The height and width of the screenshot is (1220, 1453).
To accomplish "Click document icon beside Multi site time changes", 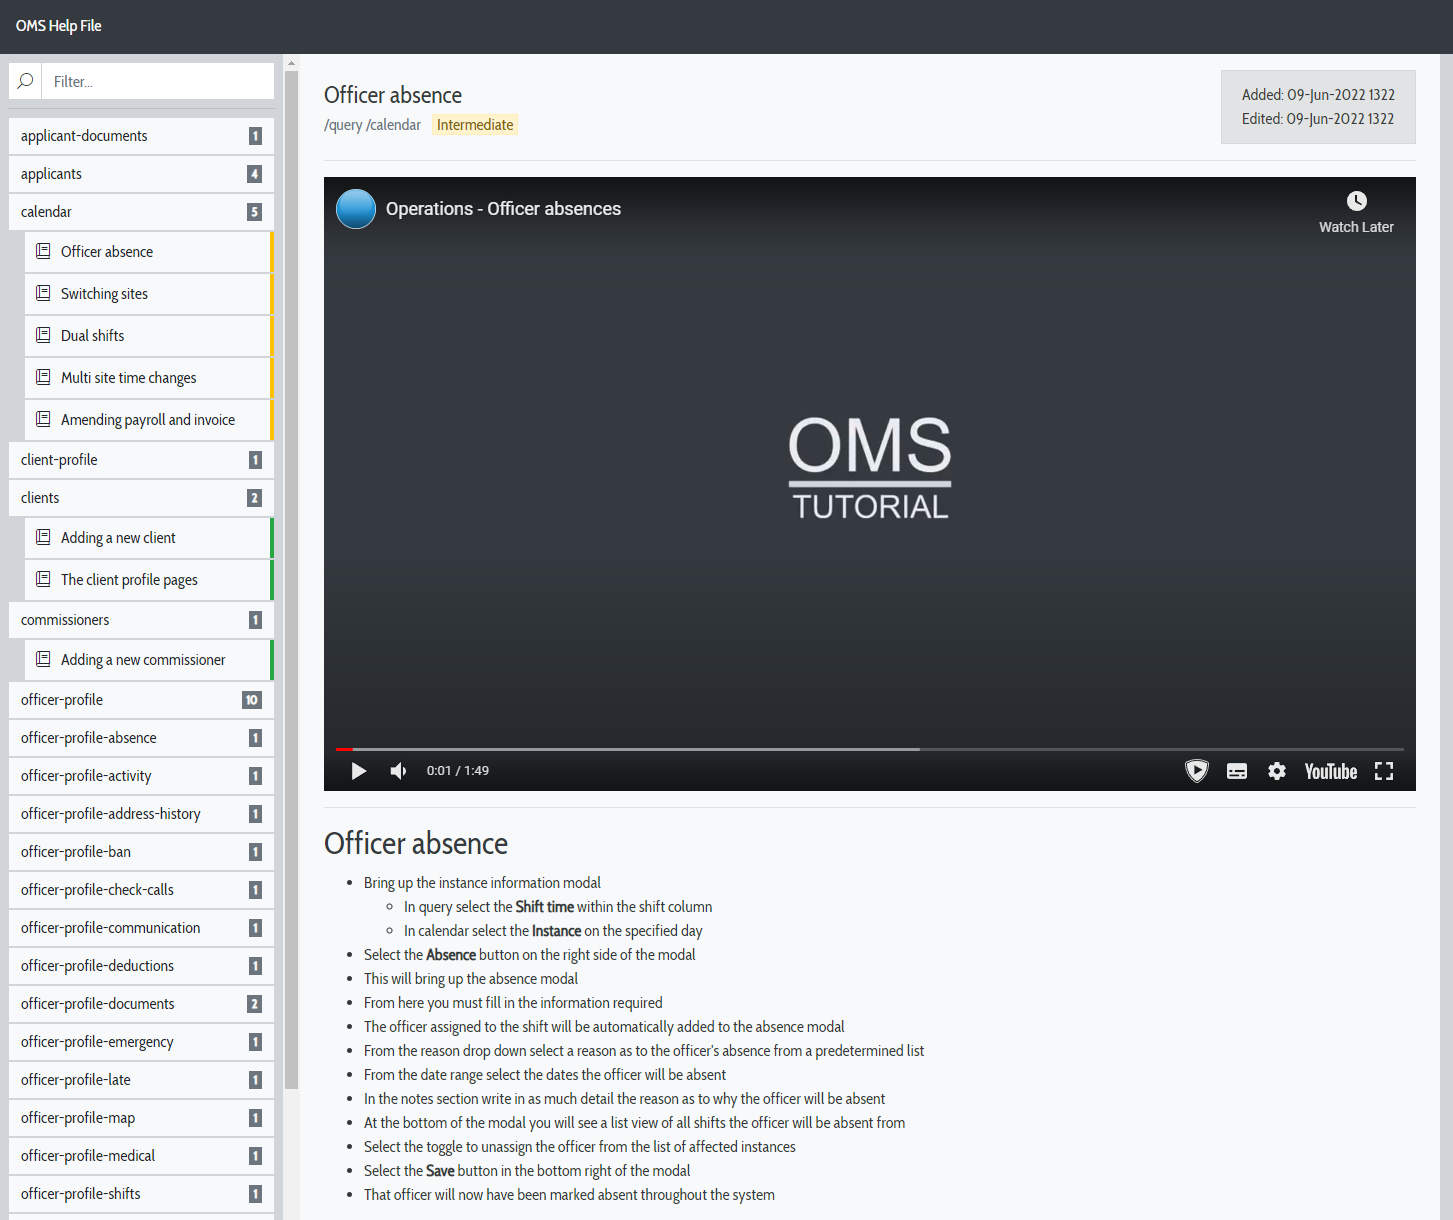I will click(x=43, y=377).
